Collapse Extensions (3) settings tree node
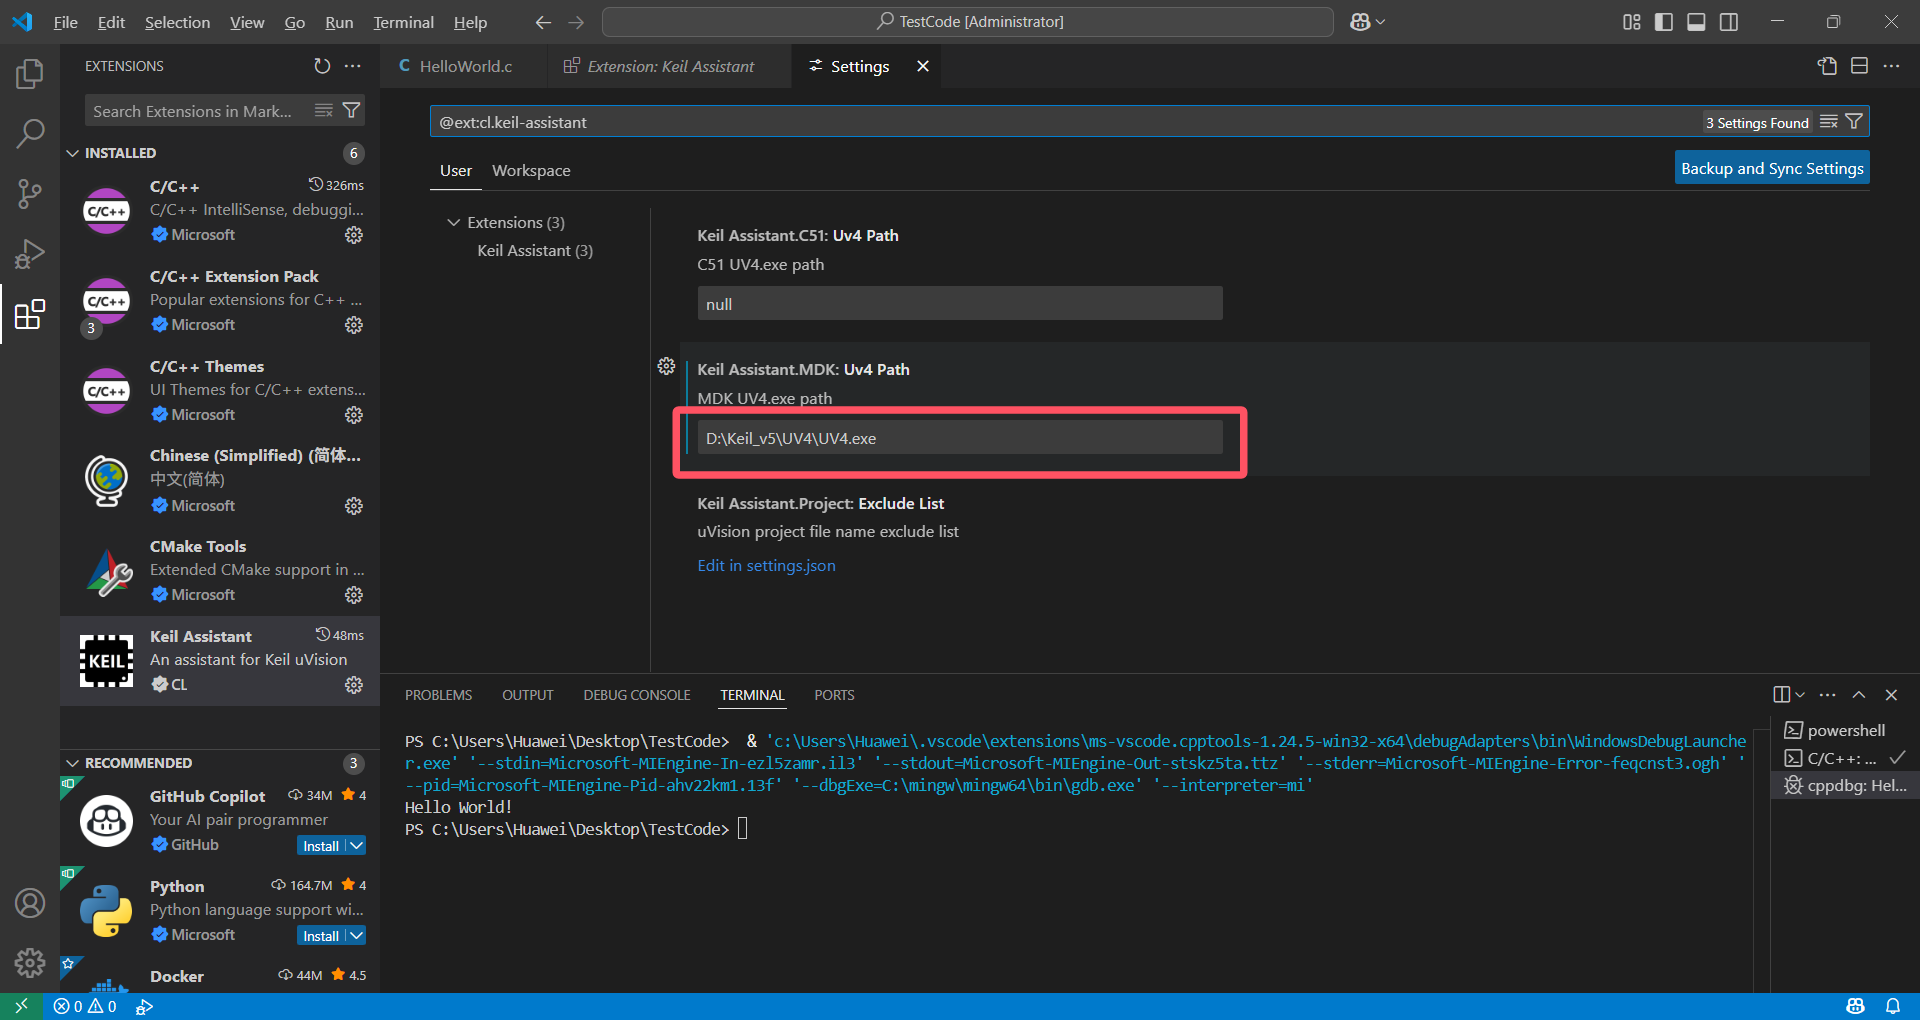 (x=454, y=222)
